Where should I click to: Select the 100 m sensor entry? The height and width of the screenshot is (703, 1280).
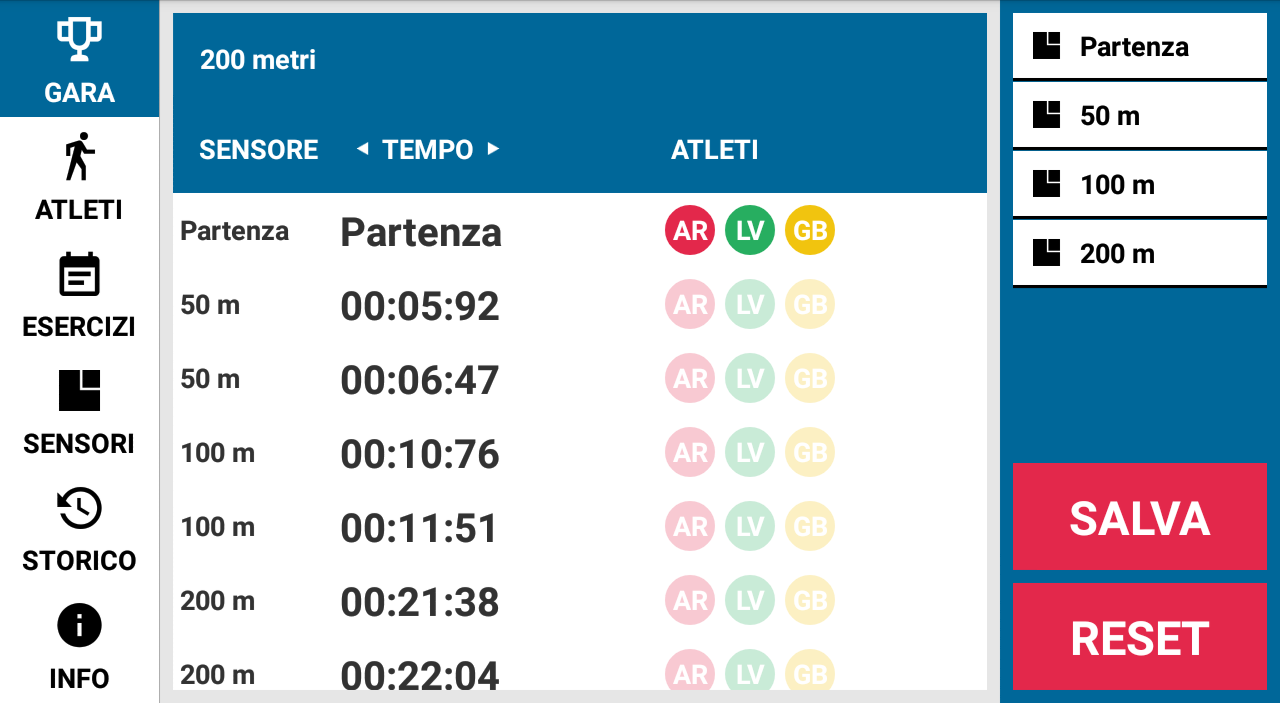pos(1140,185)
